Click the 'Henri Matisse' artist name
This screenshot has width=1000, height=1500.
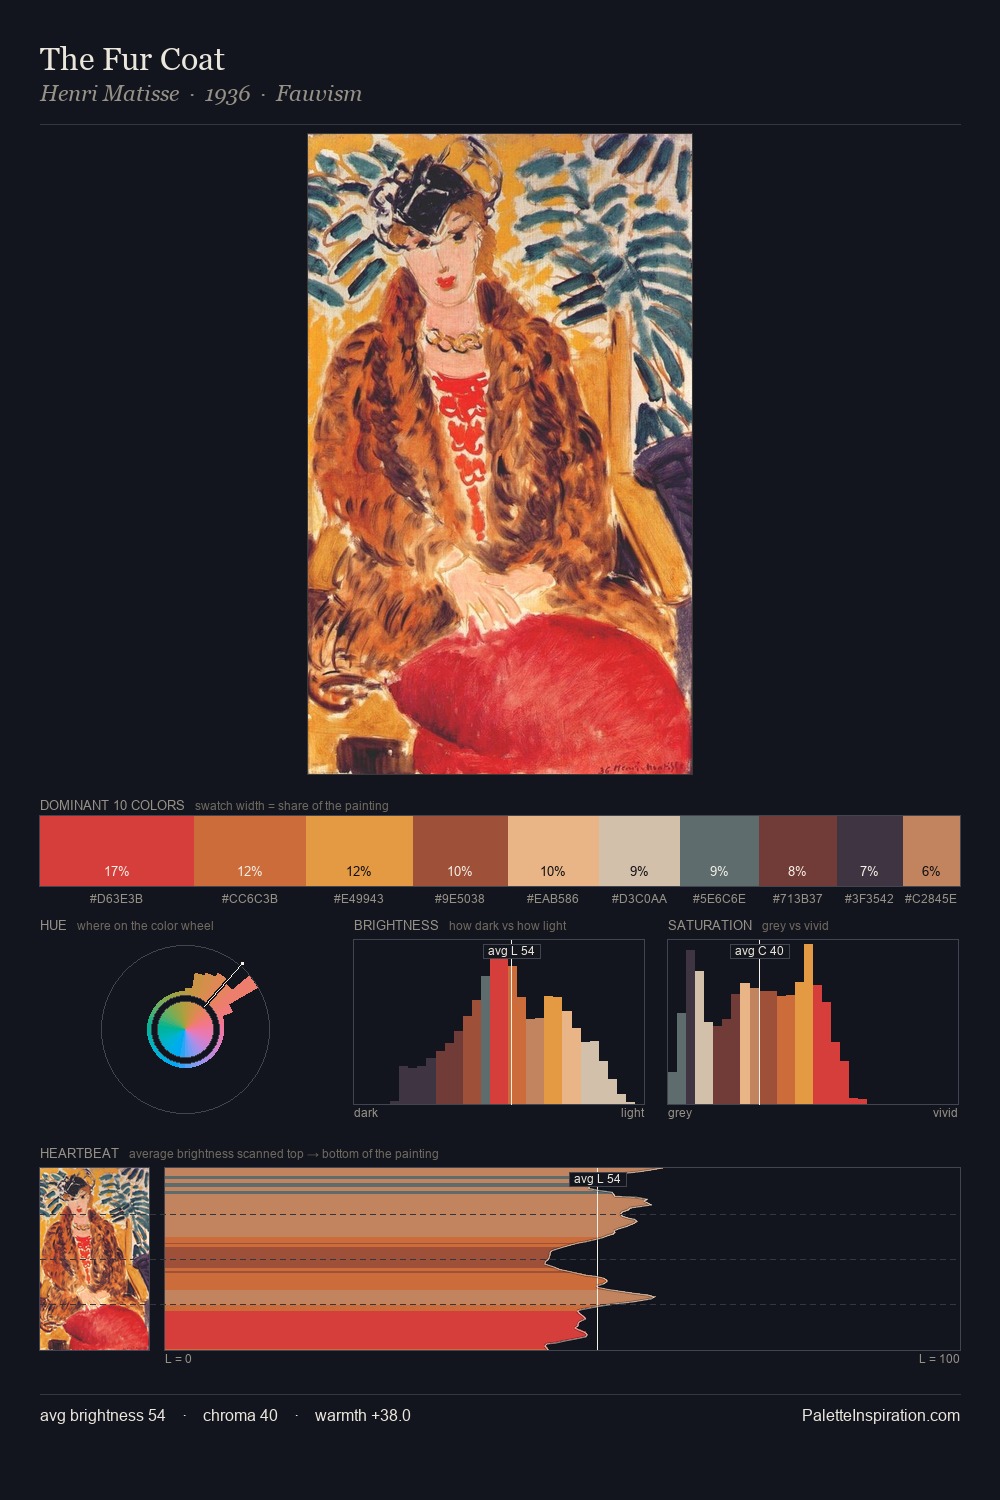(x=109, y=94)
